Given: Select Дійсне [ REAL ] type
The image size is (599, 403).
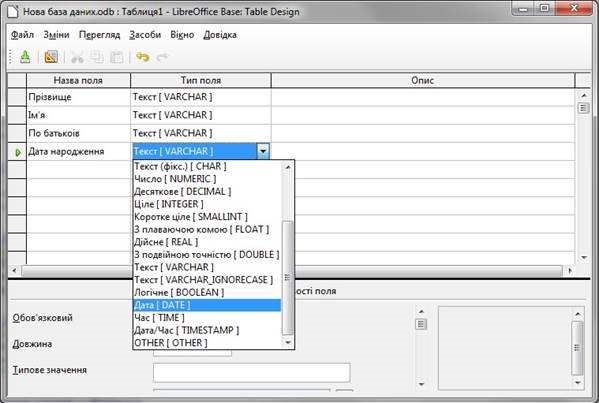Looking at the screenshot, I should coord(207,242).
